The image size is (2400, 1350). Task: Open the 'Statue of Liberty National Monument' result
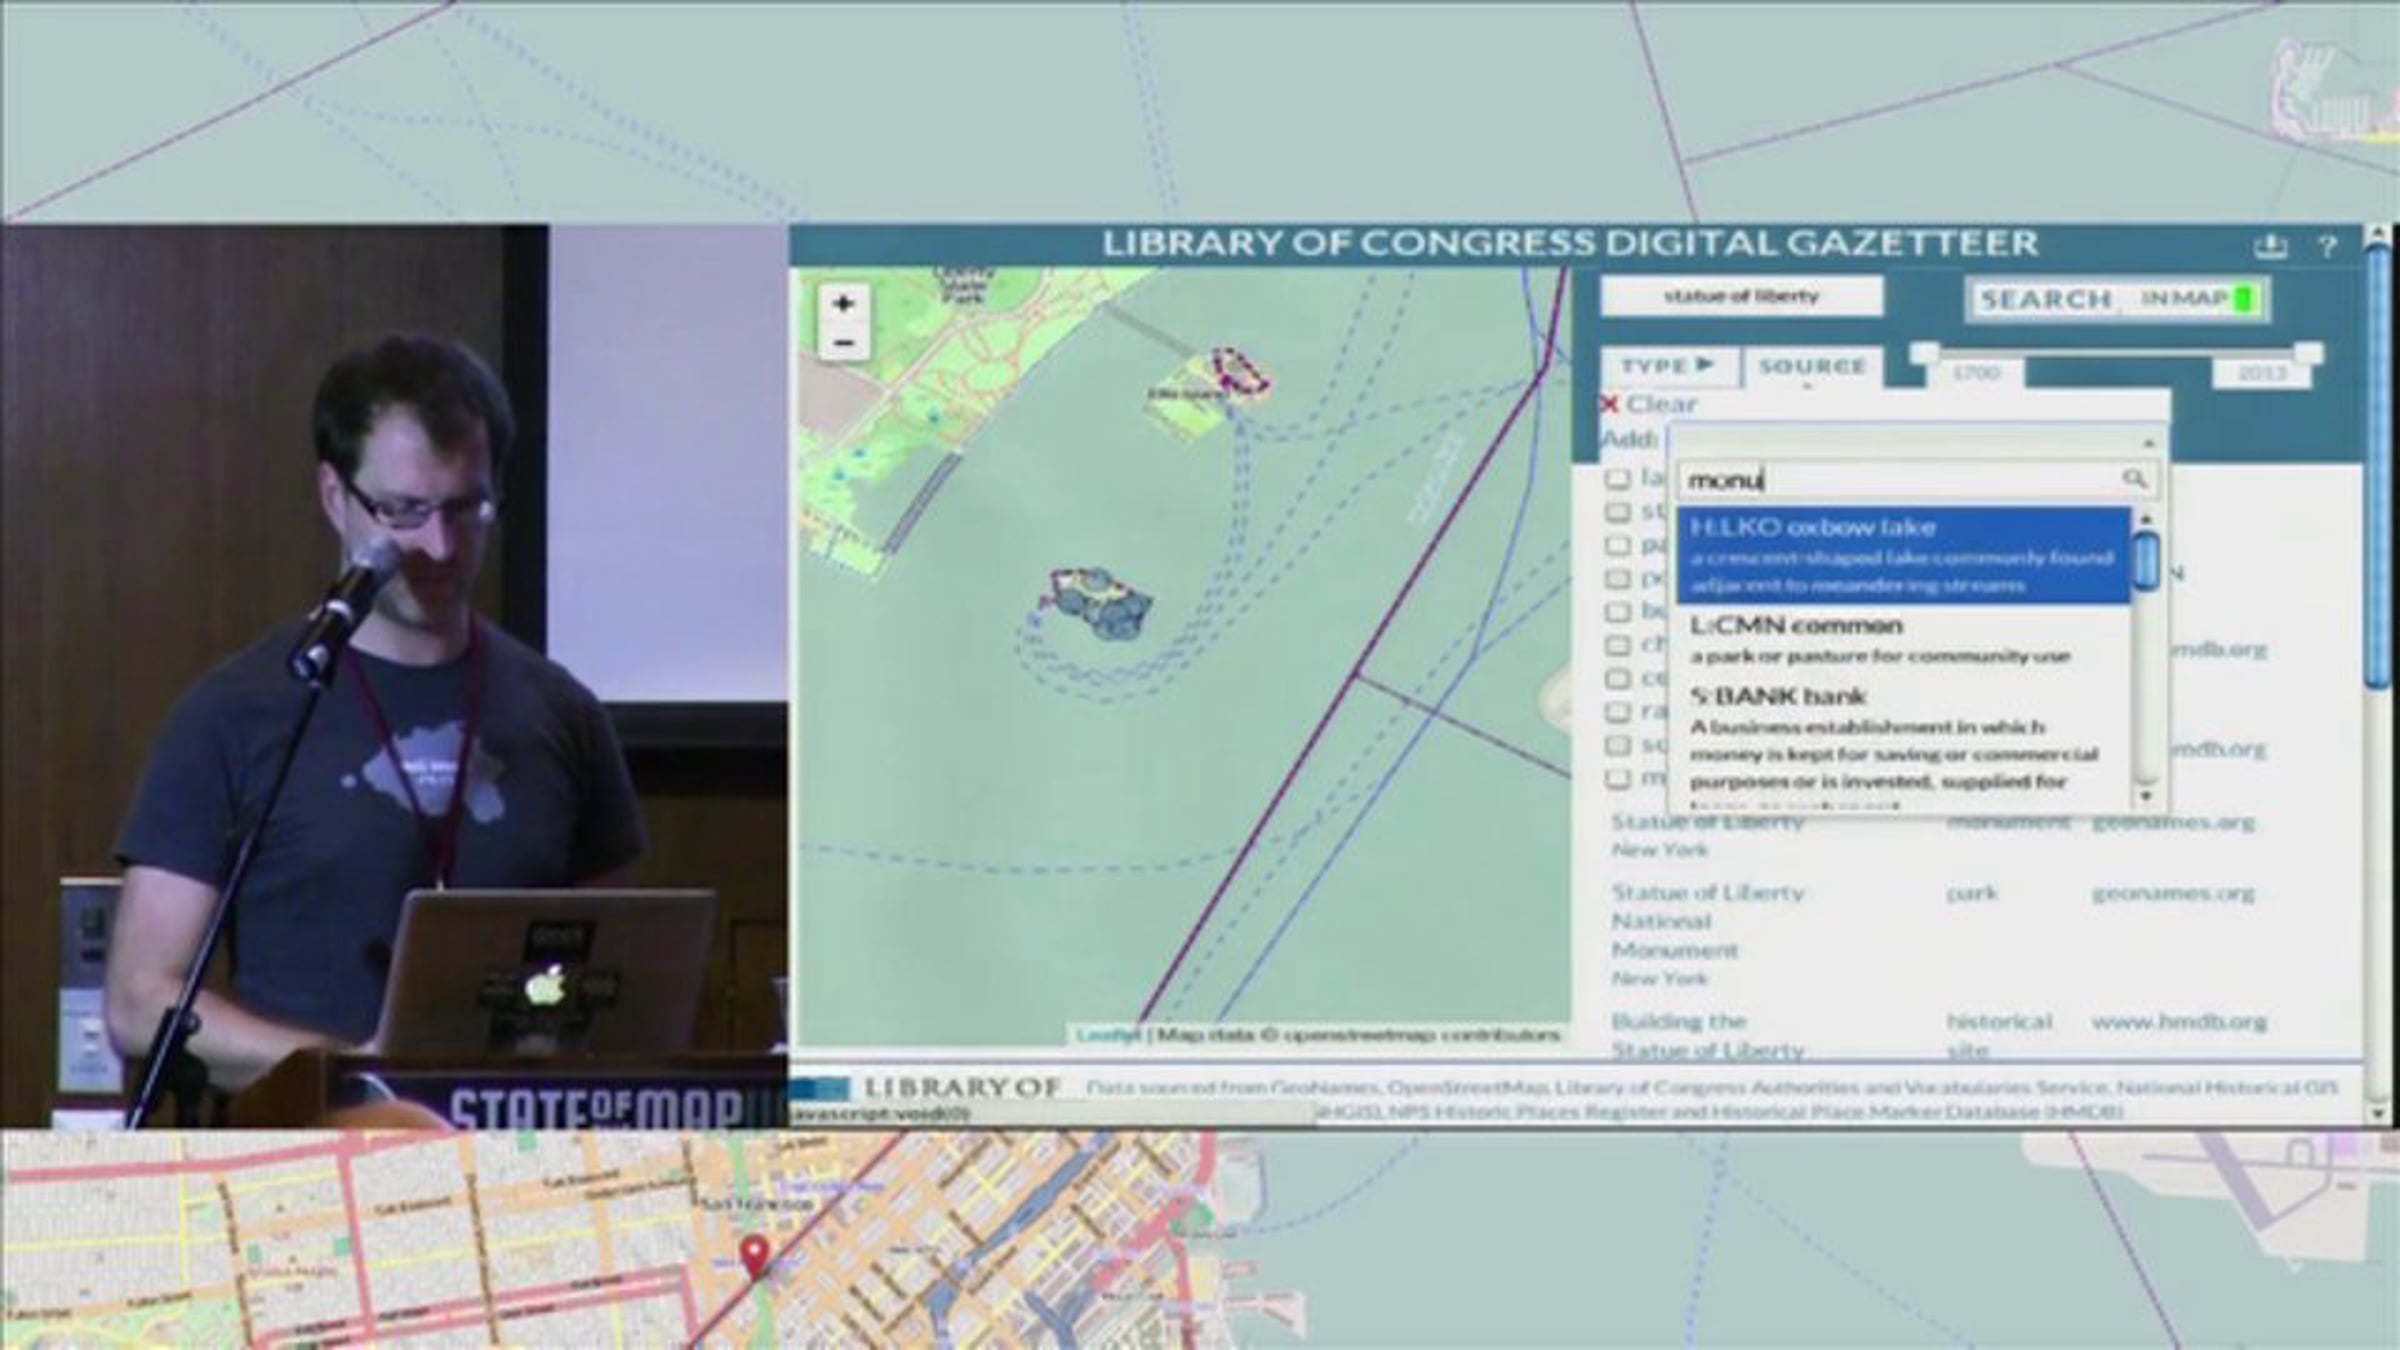pyautogui.click(x=1708, y=921)
